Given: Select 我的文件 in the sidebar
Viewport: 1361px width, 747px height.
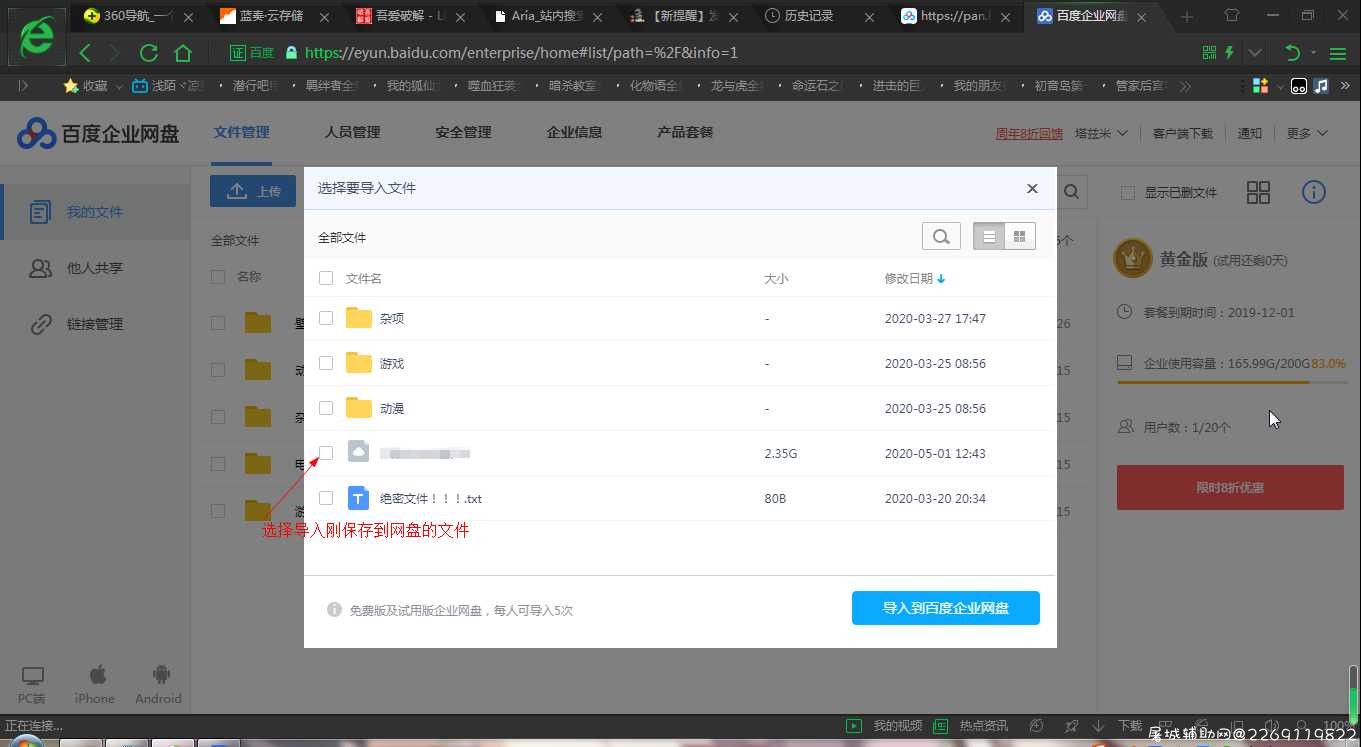Looking at the screenshot, I should tap(95, 212).
